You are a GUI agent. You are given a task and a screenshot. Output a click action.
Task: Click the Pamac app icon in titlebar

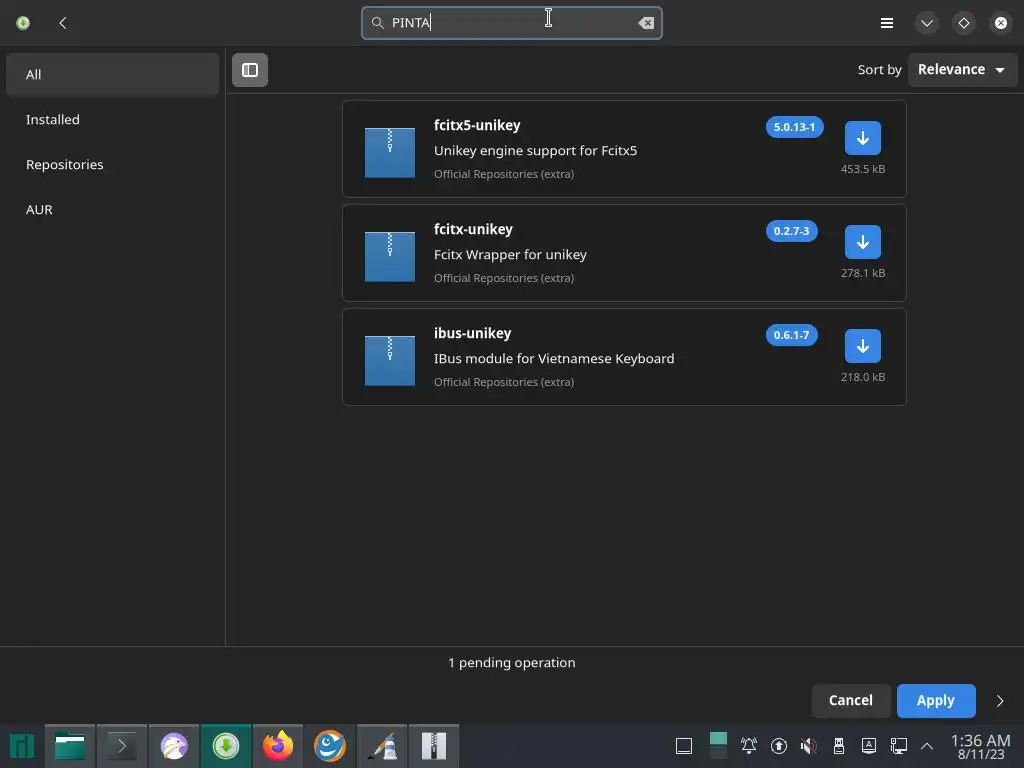[x=23, y=23]
